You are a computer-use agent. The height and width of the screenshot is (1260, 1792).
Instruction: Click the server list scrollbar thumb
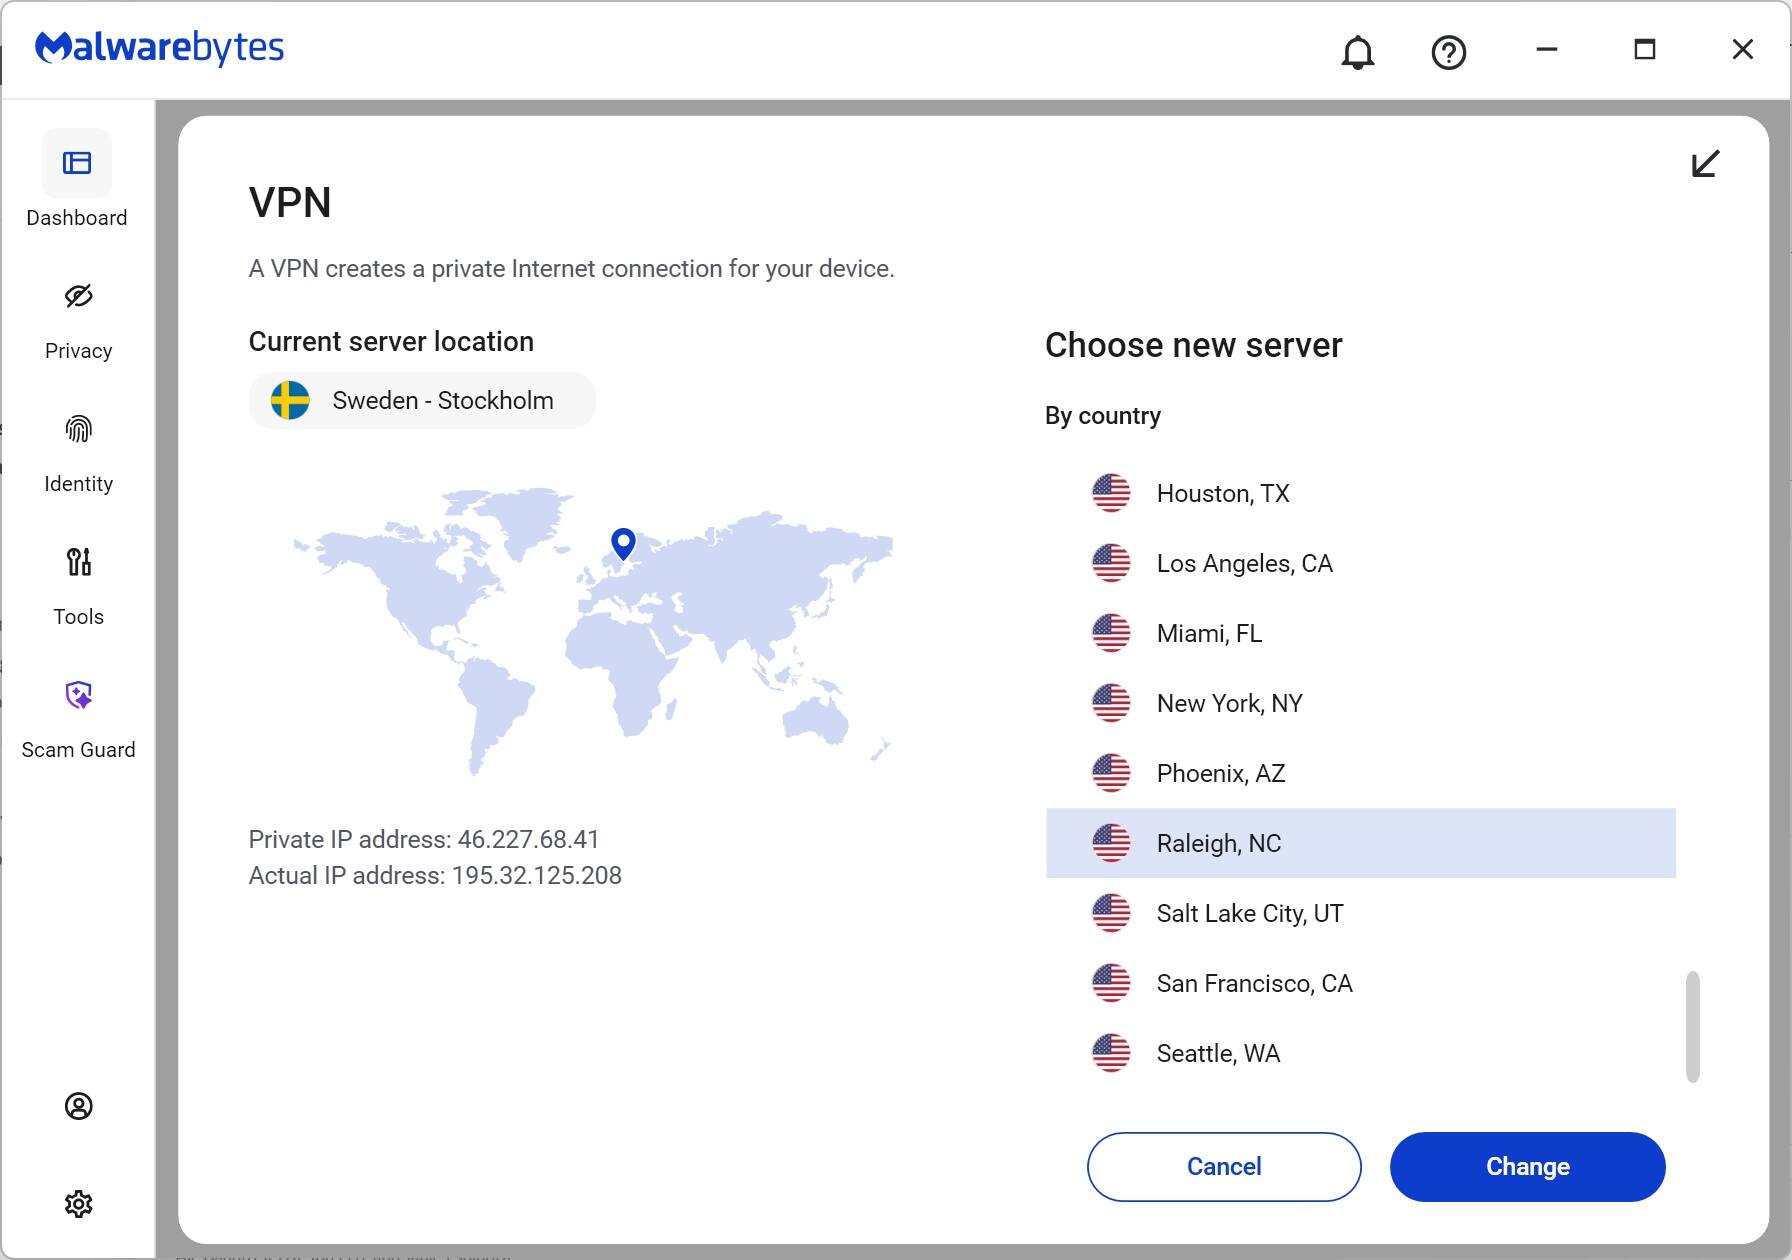[x=1692, y=1026]
